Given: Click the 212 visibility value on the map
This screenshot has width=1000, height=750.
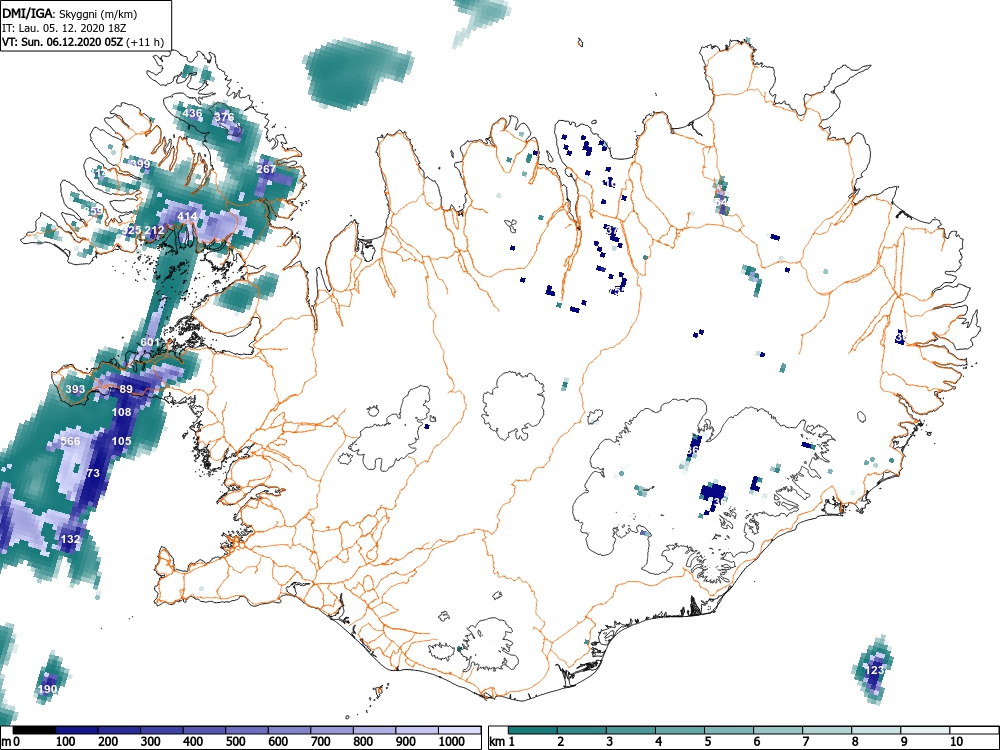Looking at the screenshot, I should [154, 230].
